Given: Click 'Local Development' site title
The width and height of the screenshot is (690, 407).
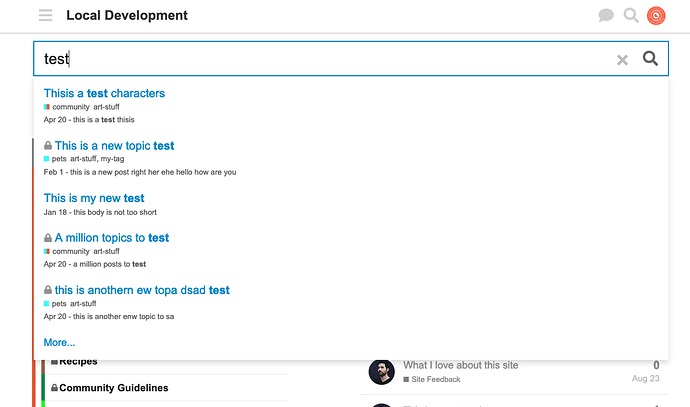Looking at the screenshot, I should 127,15.
